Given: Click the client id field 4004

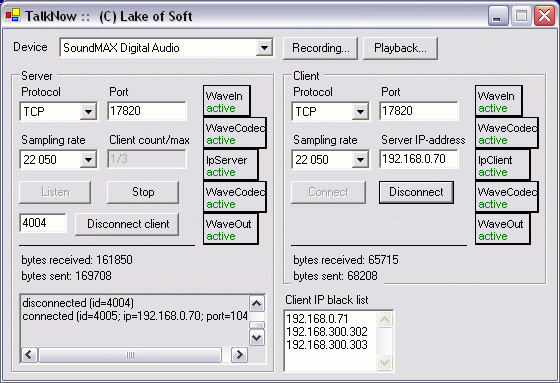Looking at the screenshot, I should [43, 223].
